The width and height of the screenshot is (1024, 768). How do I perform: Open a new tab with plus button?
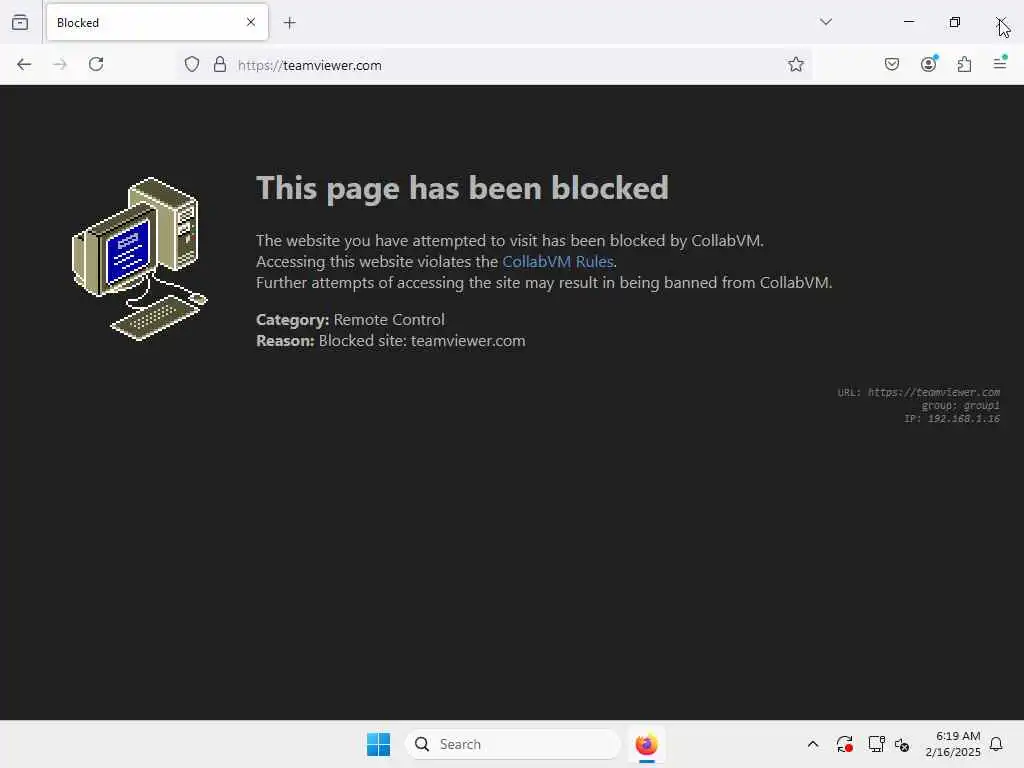tap(290, 23)
